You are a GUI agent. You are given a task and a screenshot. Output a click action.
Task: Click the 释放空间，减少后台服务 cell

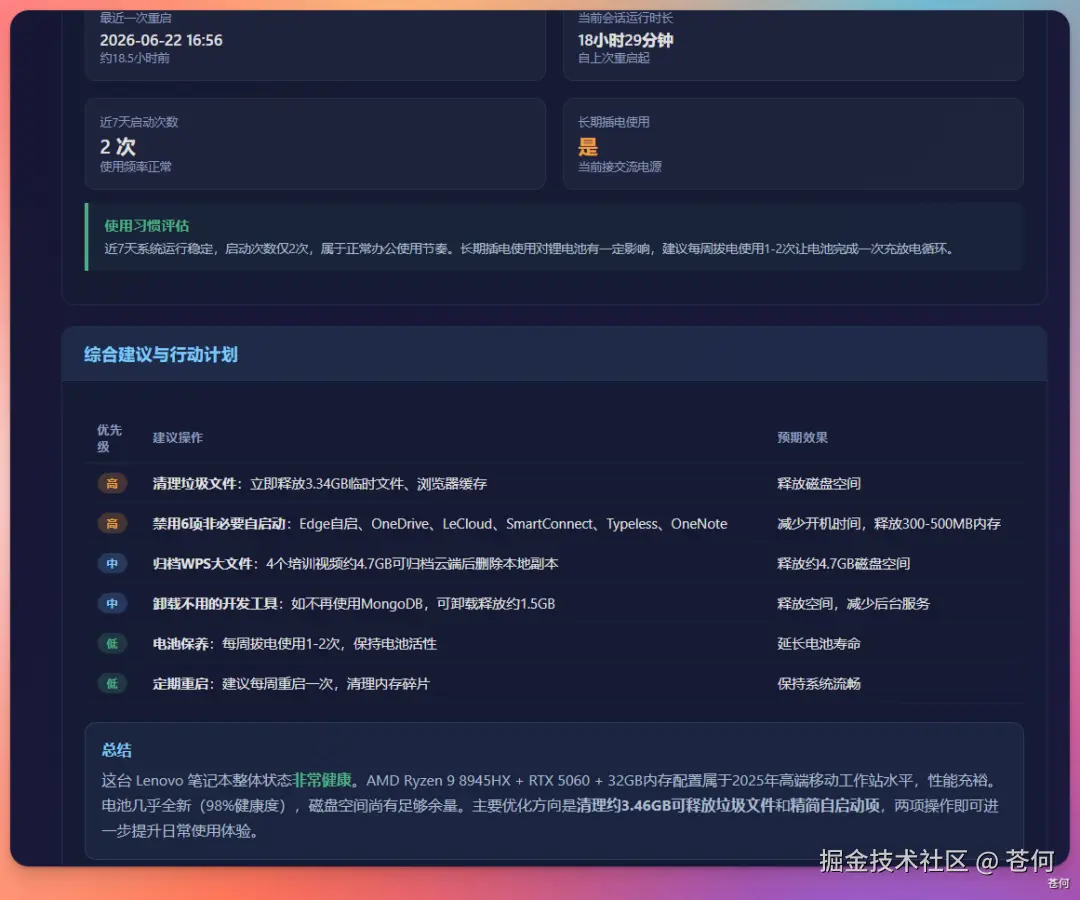pos(853,603)
